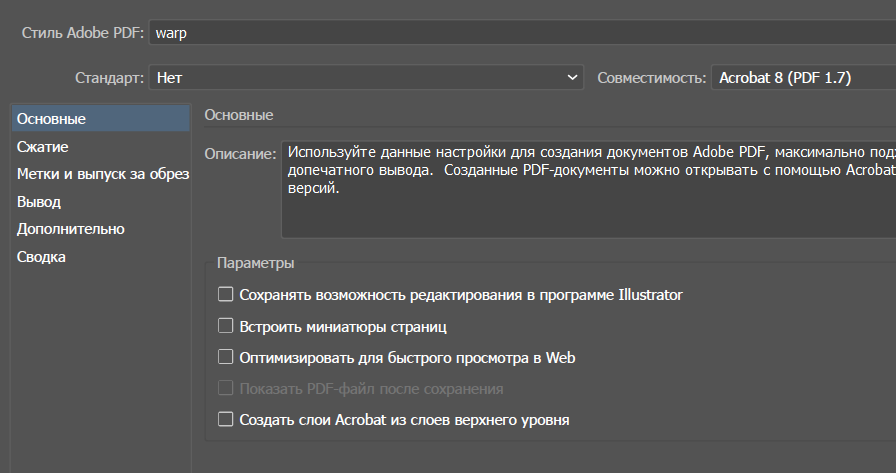Toggle the Встроить миниатюры страниц checkbox
The height and width of the screenshot is (473, 896).
point(226,326)
